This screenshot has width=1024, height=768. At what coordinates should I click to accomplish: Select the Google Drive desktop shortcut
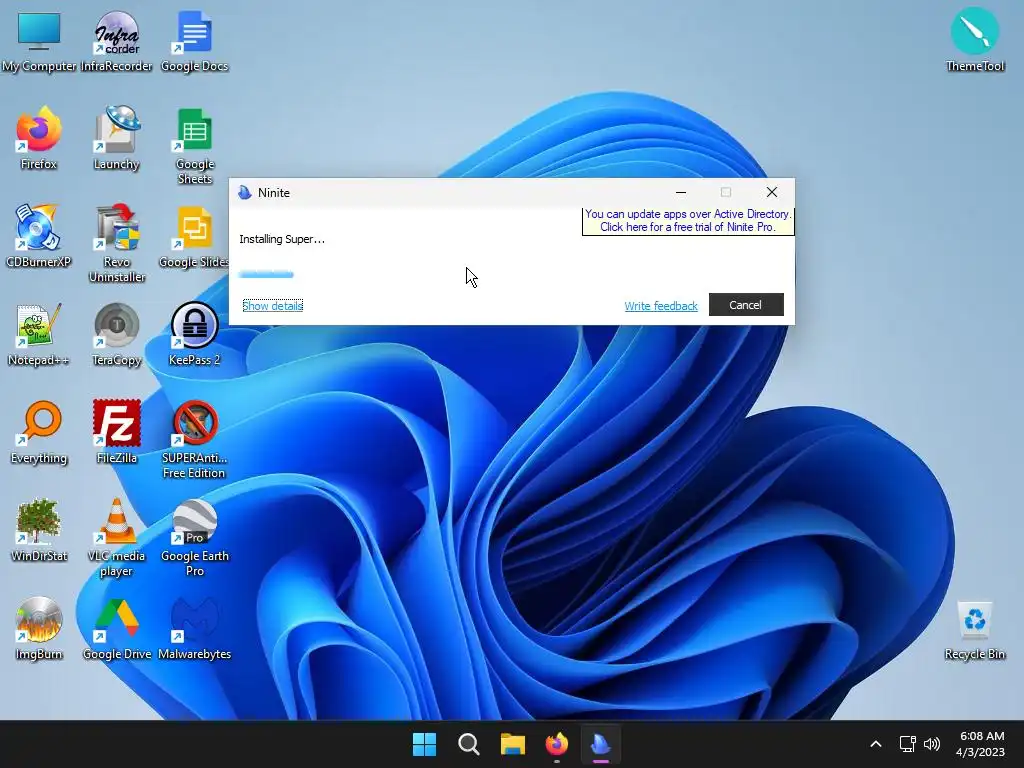pyautogui.click(x=116, y=628)
